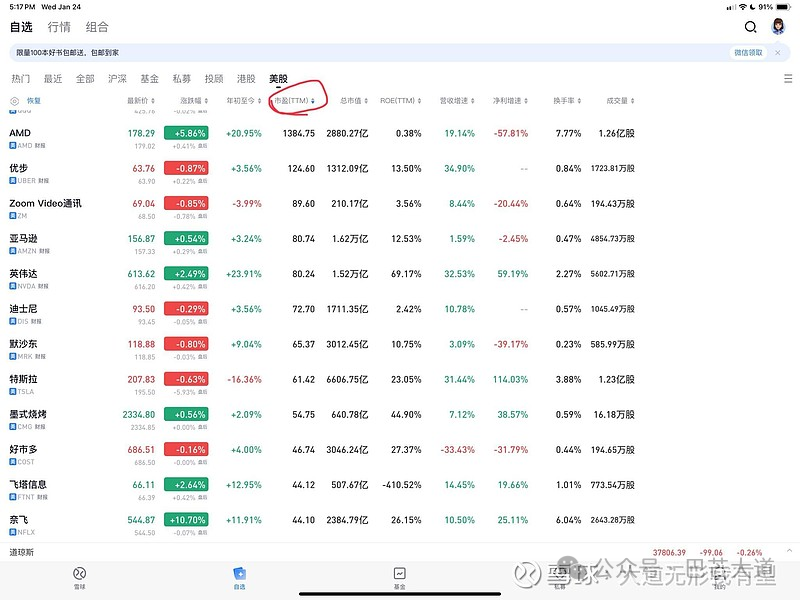Sort by 总市值 column
The width and height of the screenshot is (800, 600).
[x=354, y=101]
